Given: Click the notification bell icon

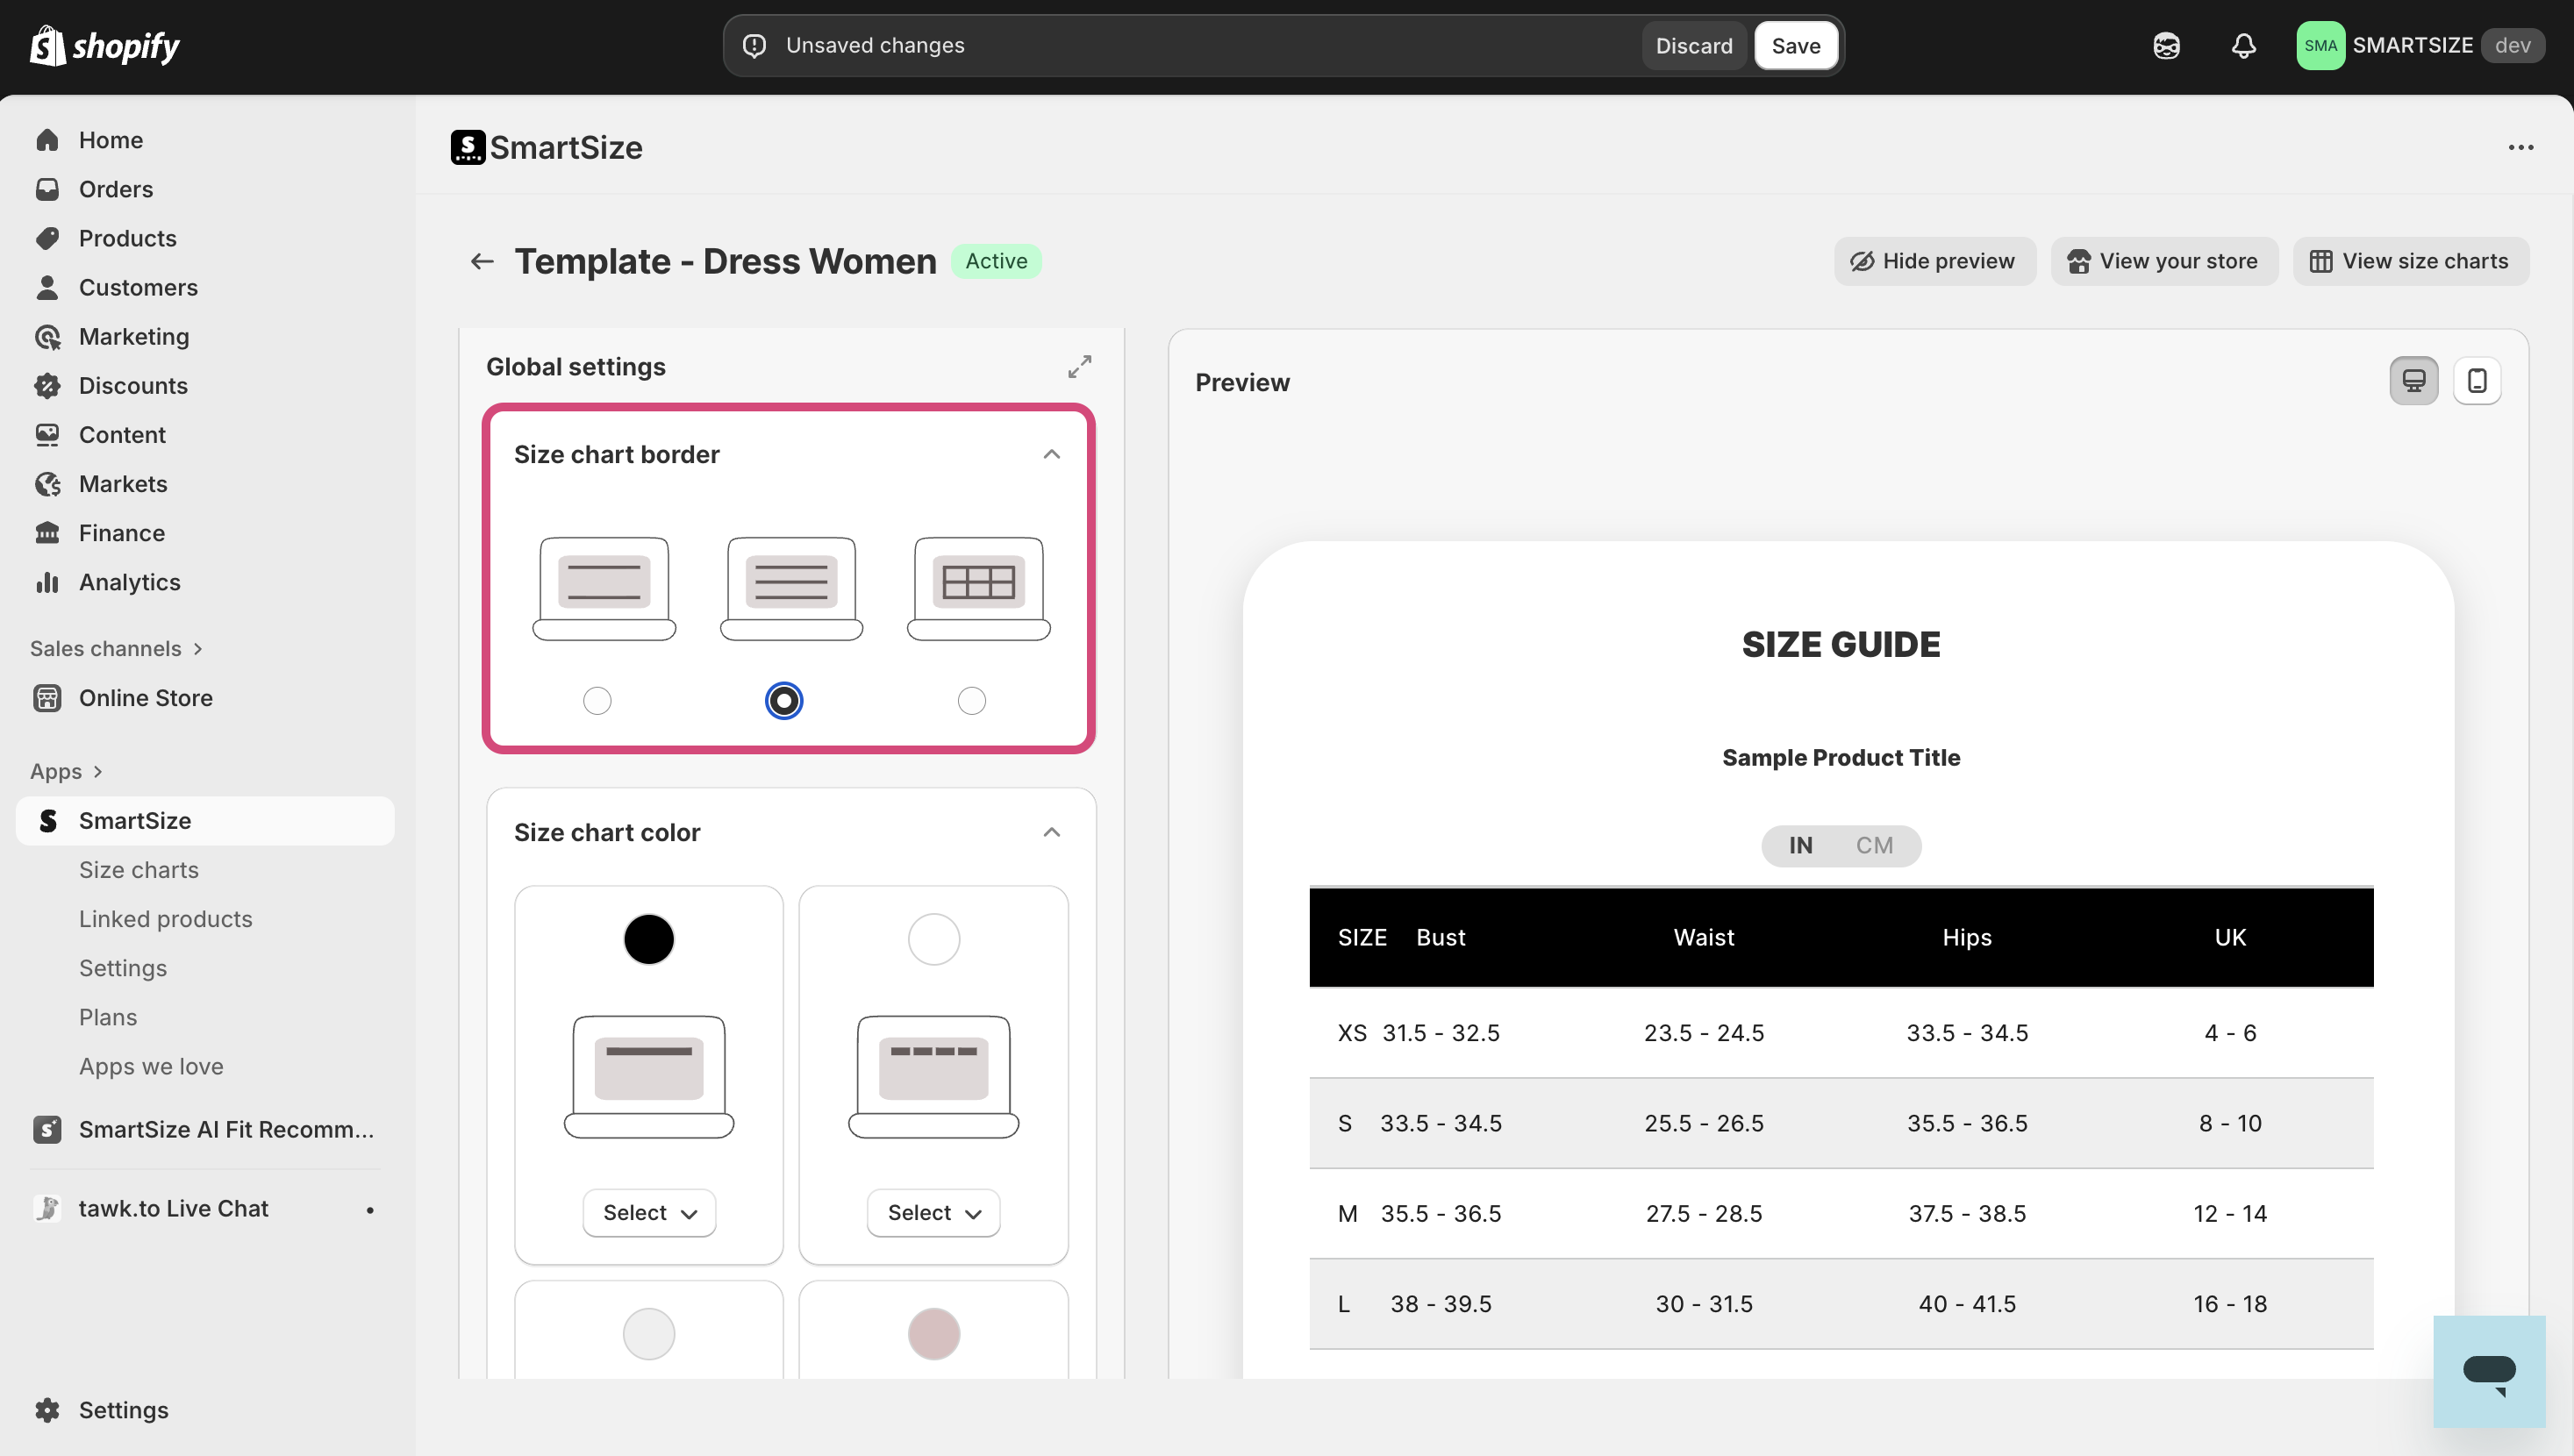Looking at the screenshot, I should click(2243, 46).
